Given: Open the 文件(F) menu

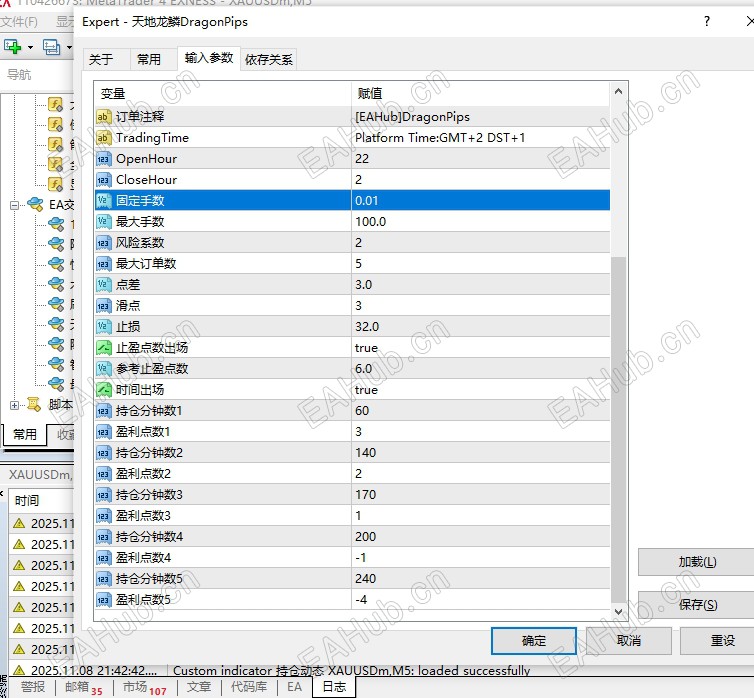Looking at the screenshot, I should 19,22.
